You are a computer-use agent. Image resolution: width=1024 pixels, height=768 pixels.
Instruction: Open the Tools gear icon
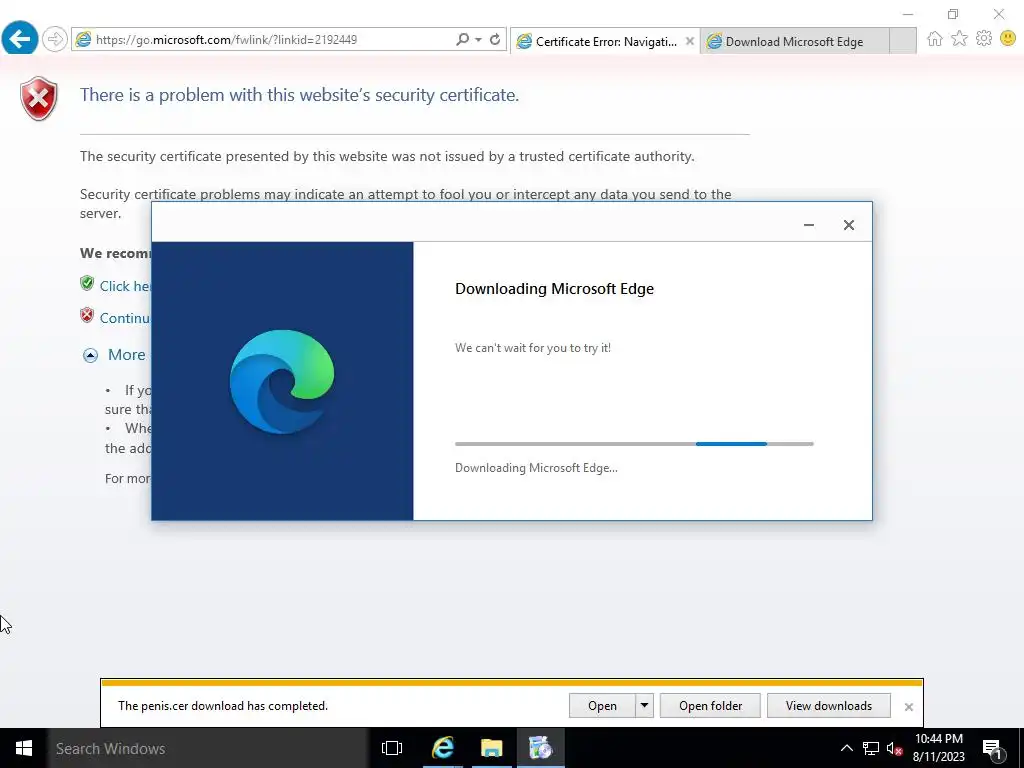(x=984, y=39)
